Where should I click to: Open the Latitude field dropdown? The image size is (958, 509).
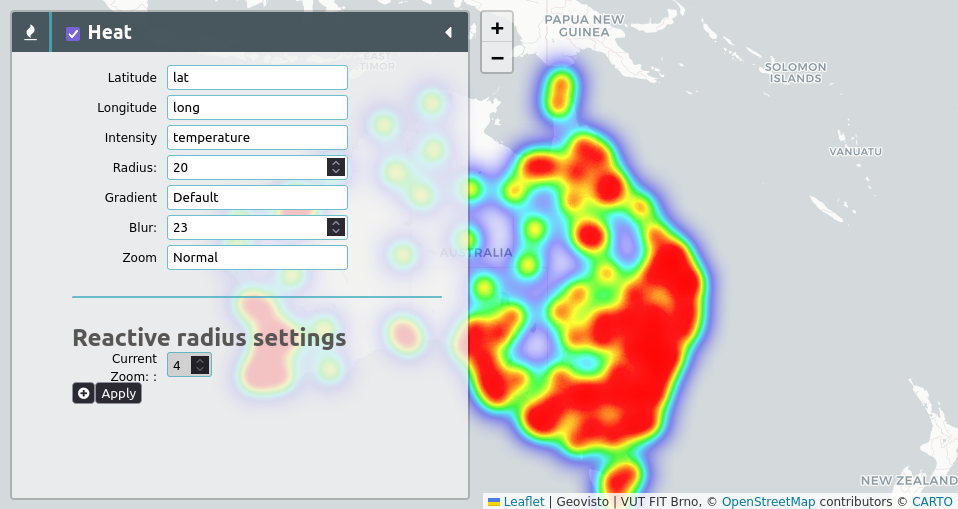coord(257,78)
